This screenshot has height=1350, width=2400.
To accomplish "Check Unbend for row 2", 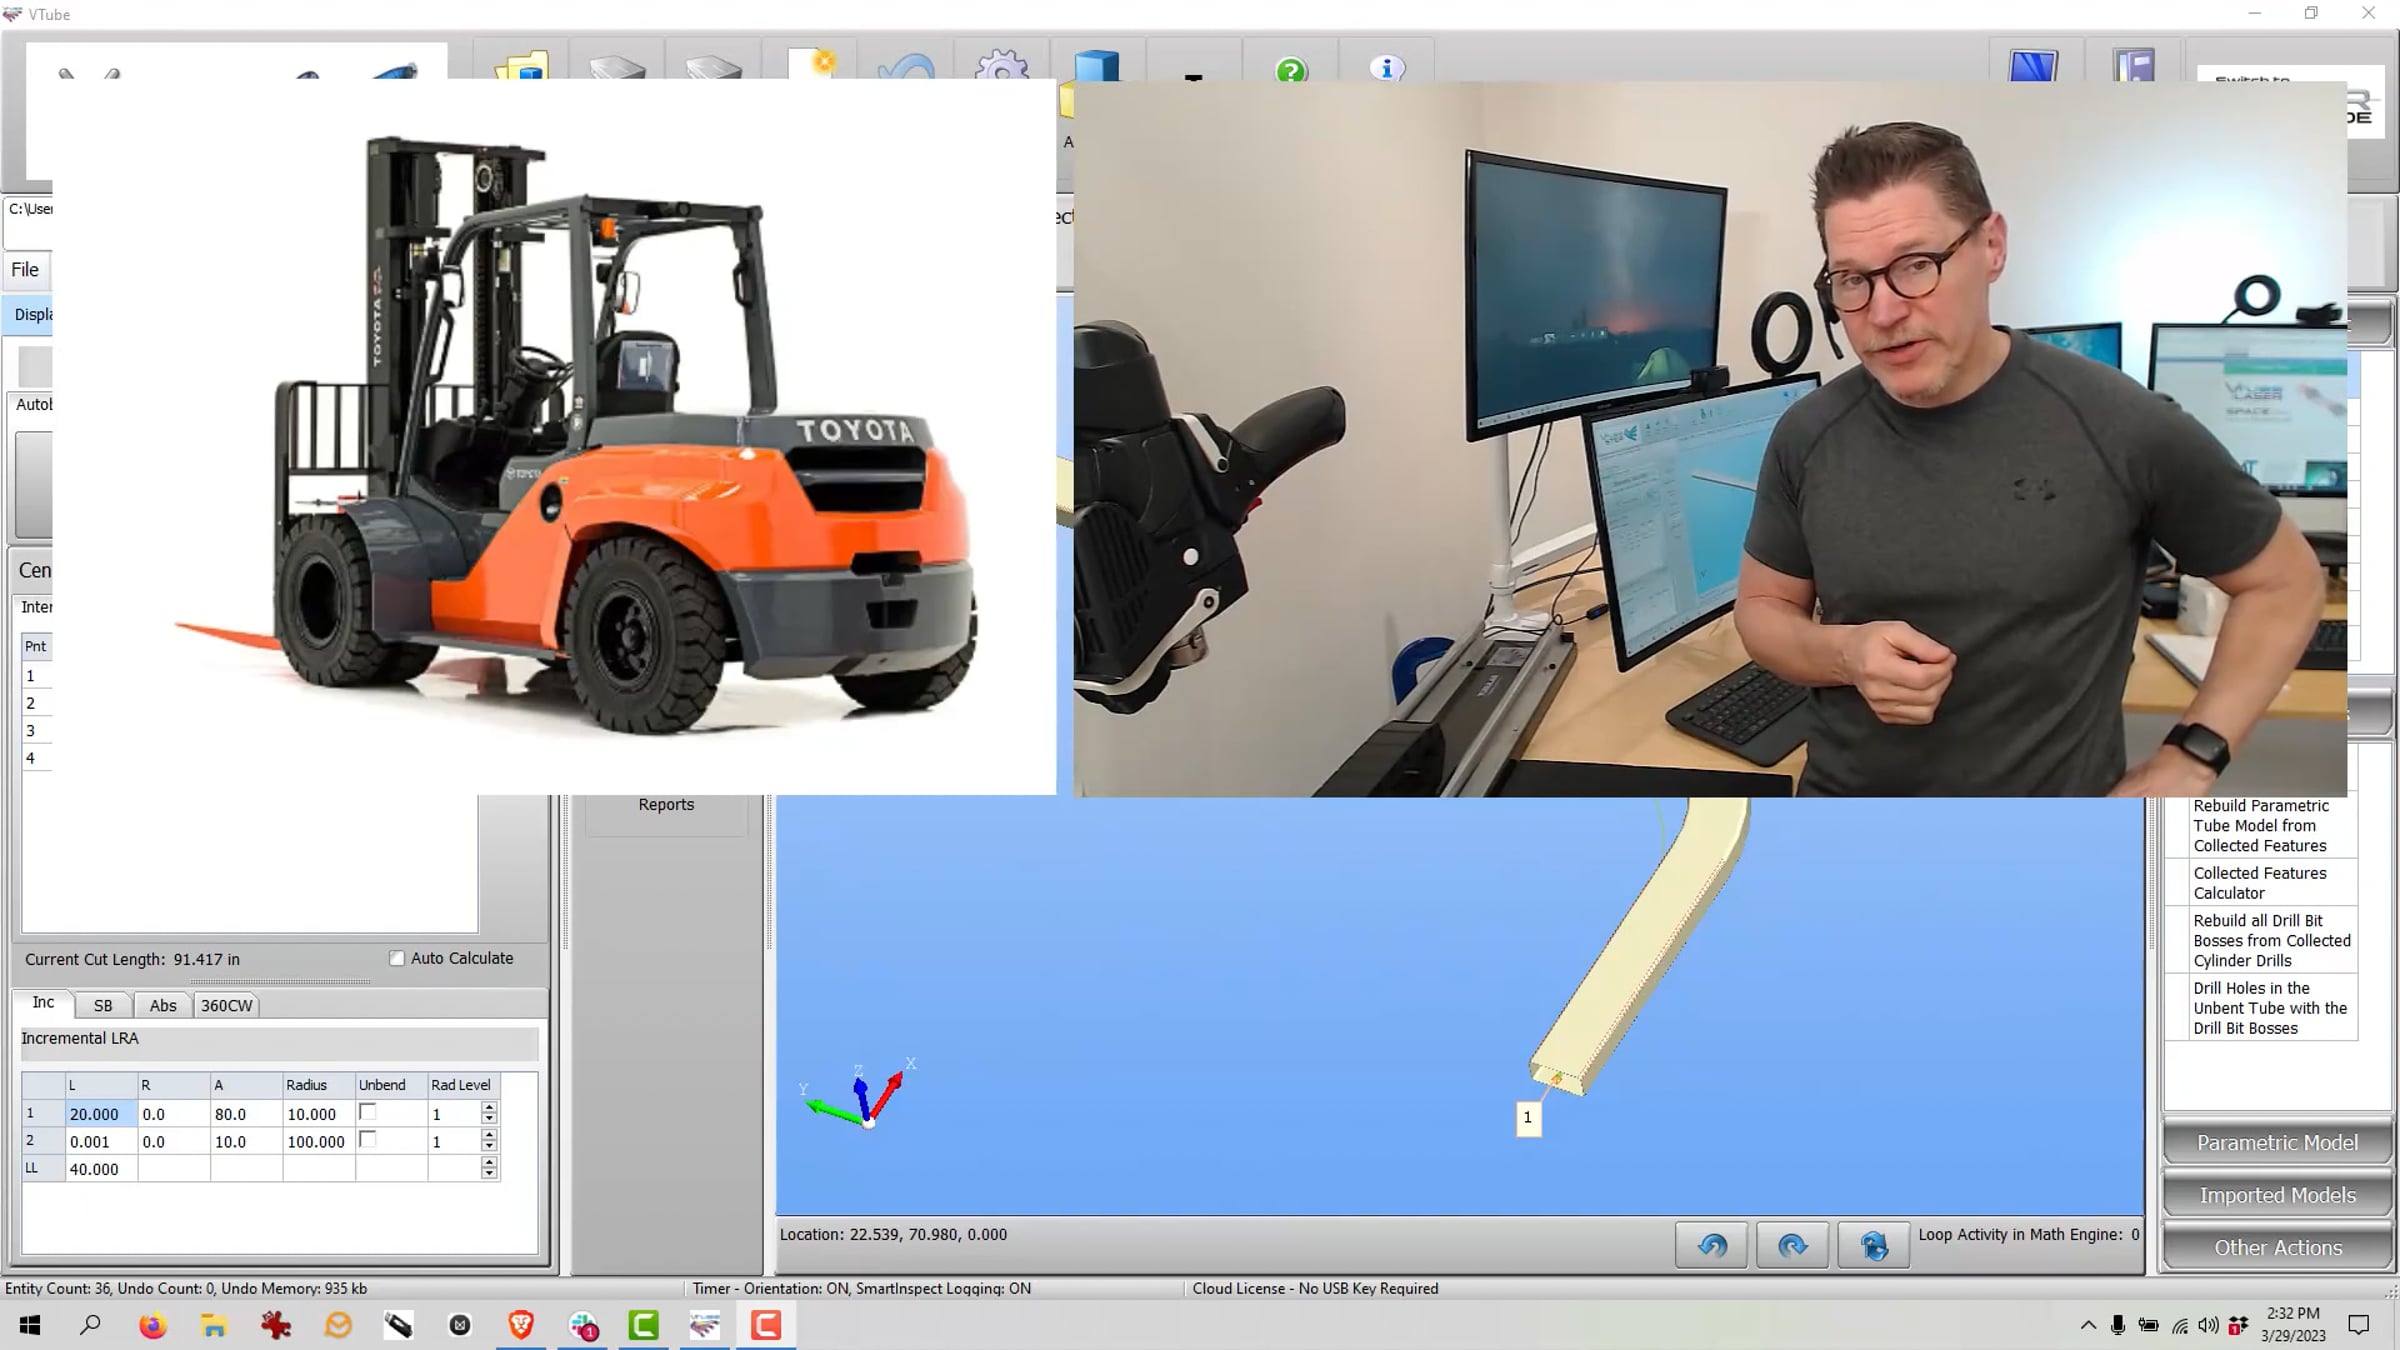I will (368, 1139).
